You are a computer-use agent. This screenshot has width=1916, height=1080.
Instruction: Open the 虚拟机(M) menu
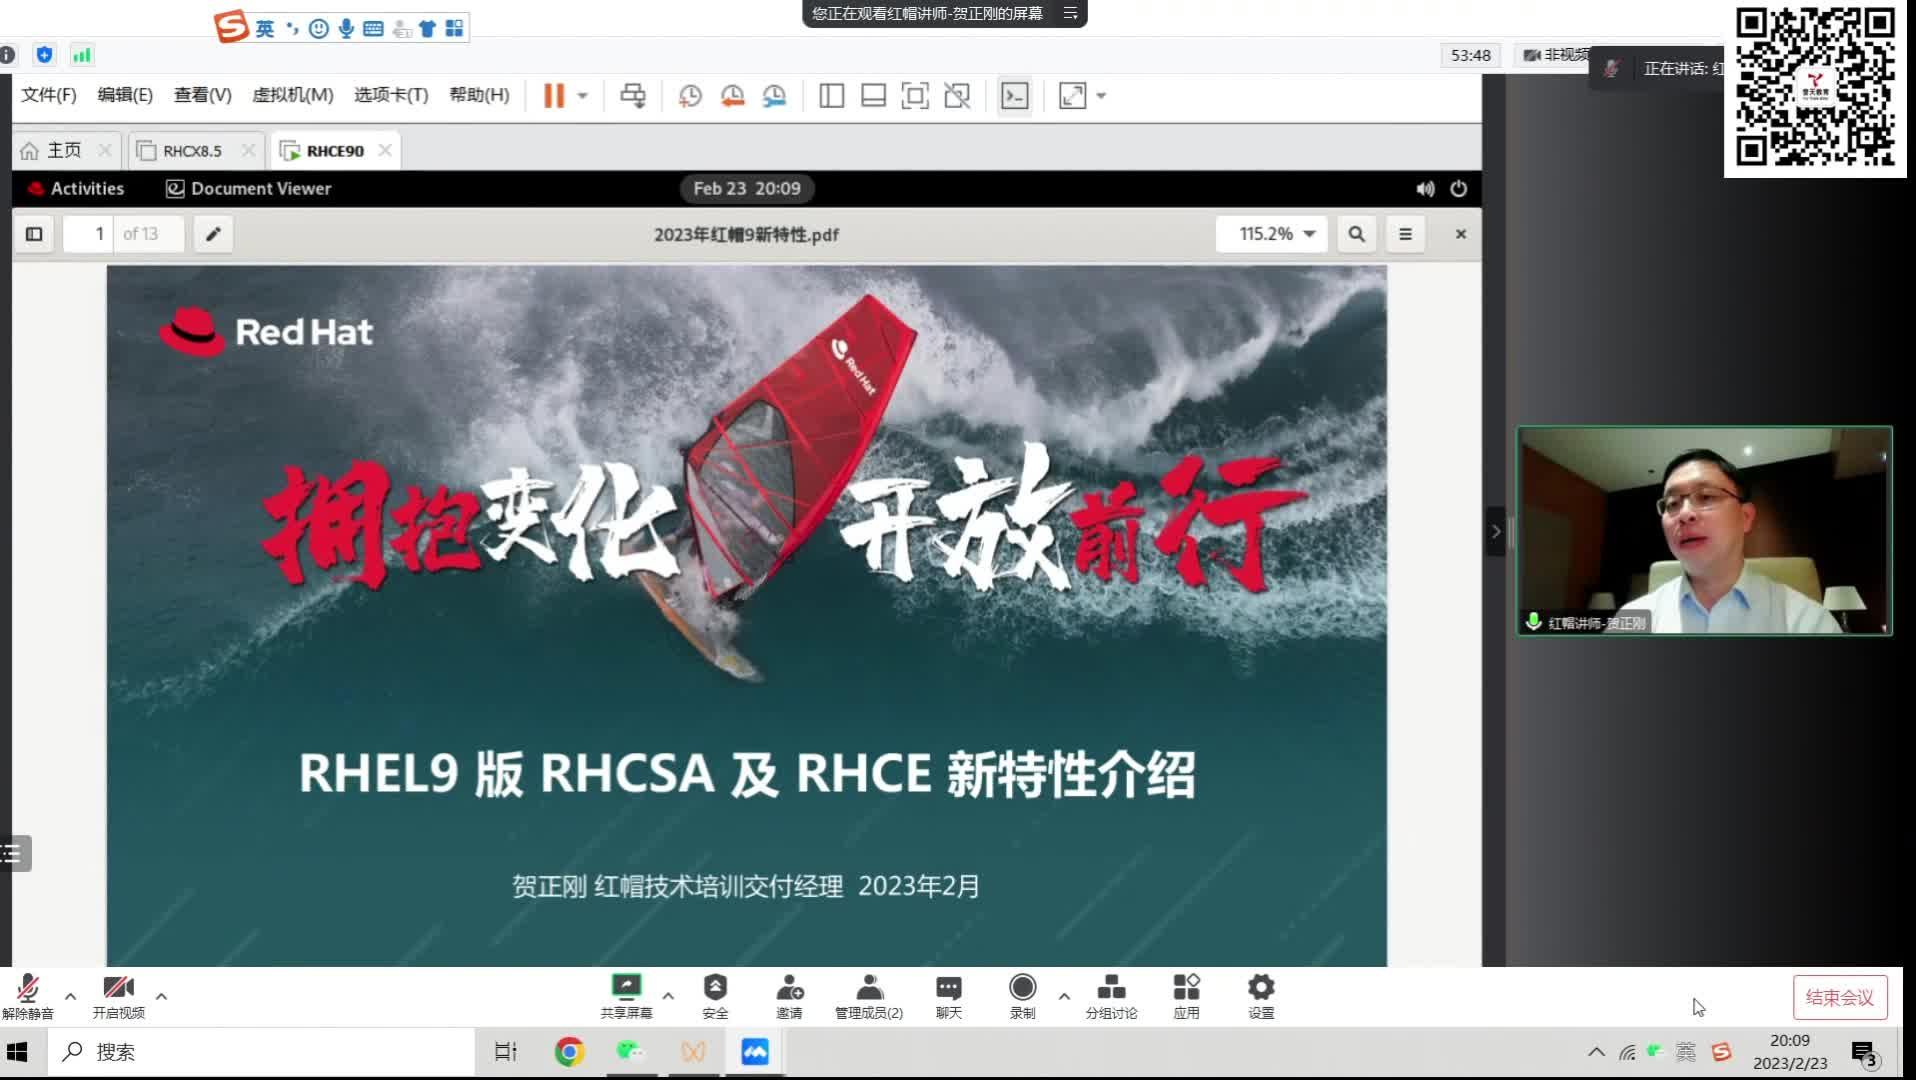coord(293,95)
